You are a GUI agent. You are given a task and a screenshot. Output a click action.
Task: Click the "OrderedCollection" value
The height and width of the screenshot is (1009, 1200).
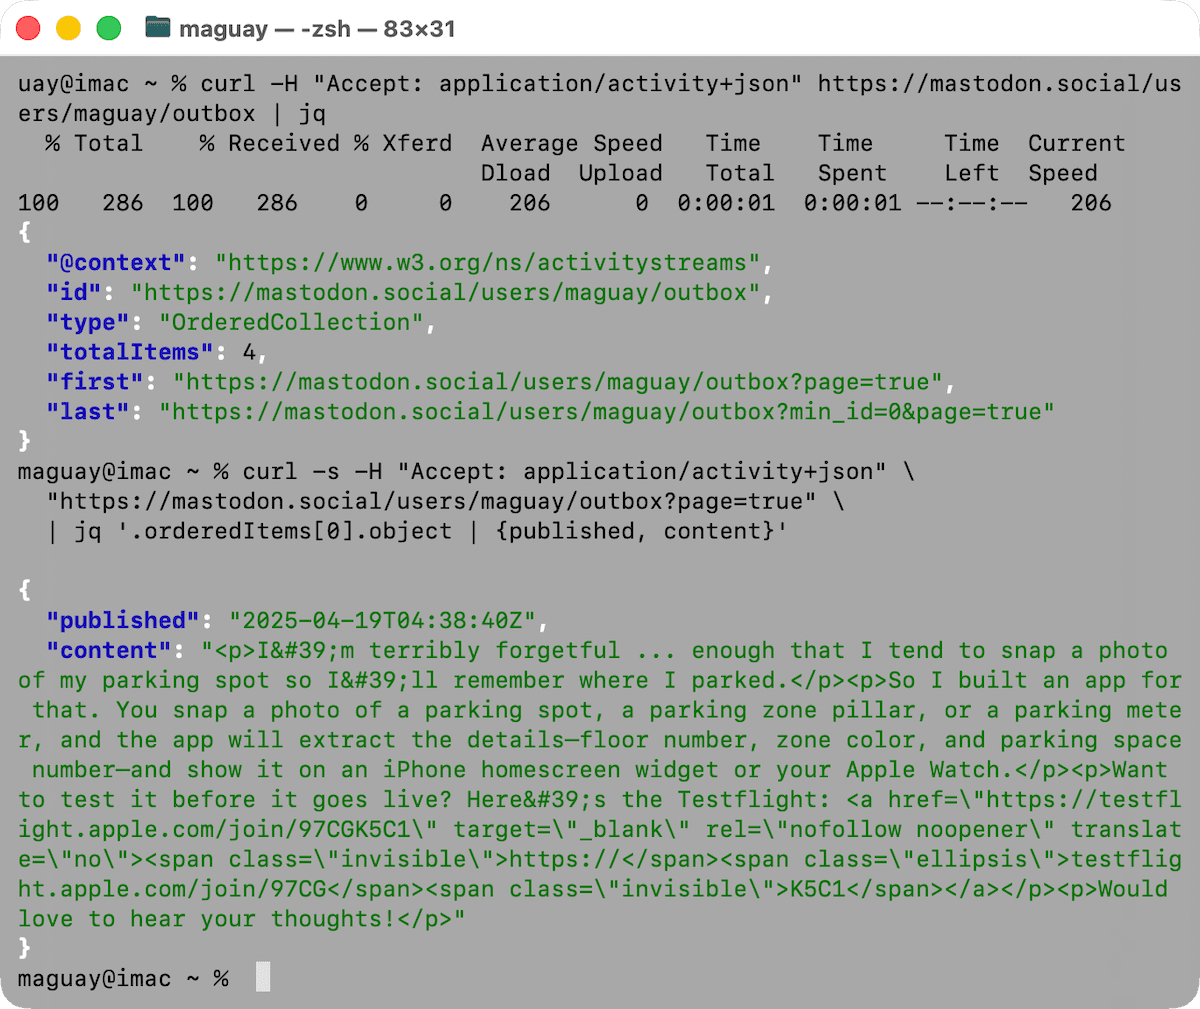(x=291, y=323)
